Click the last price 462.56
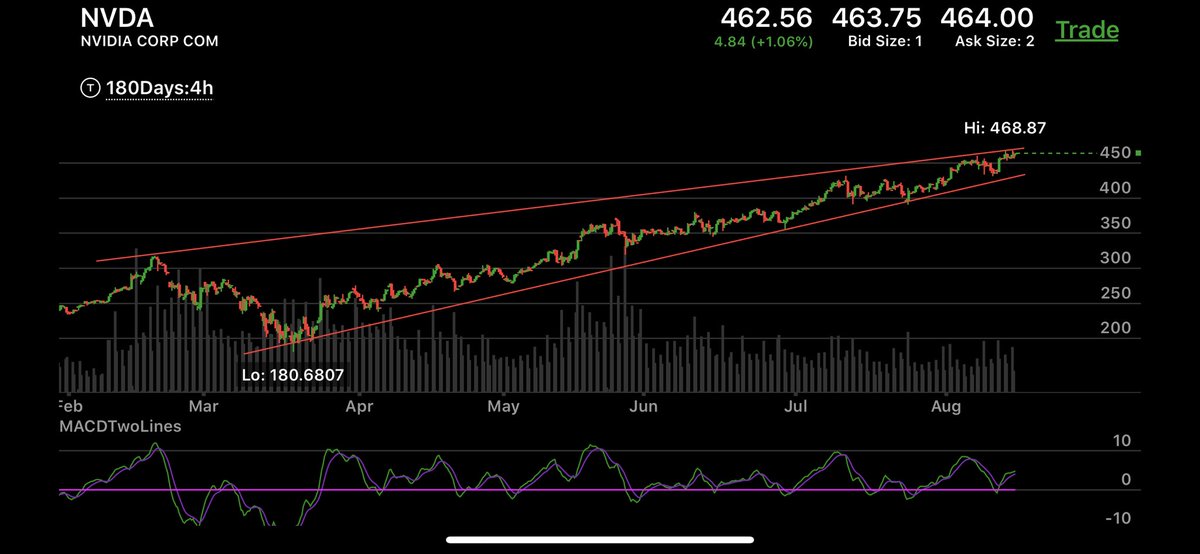 click(x=767, y=17)
